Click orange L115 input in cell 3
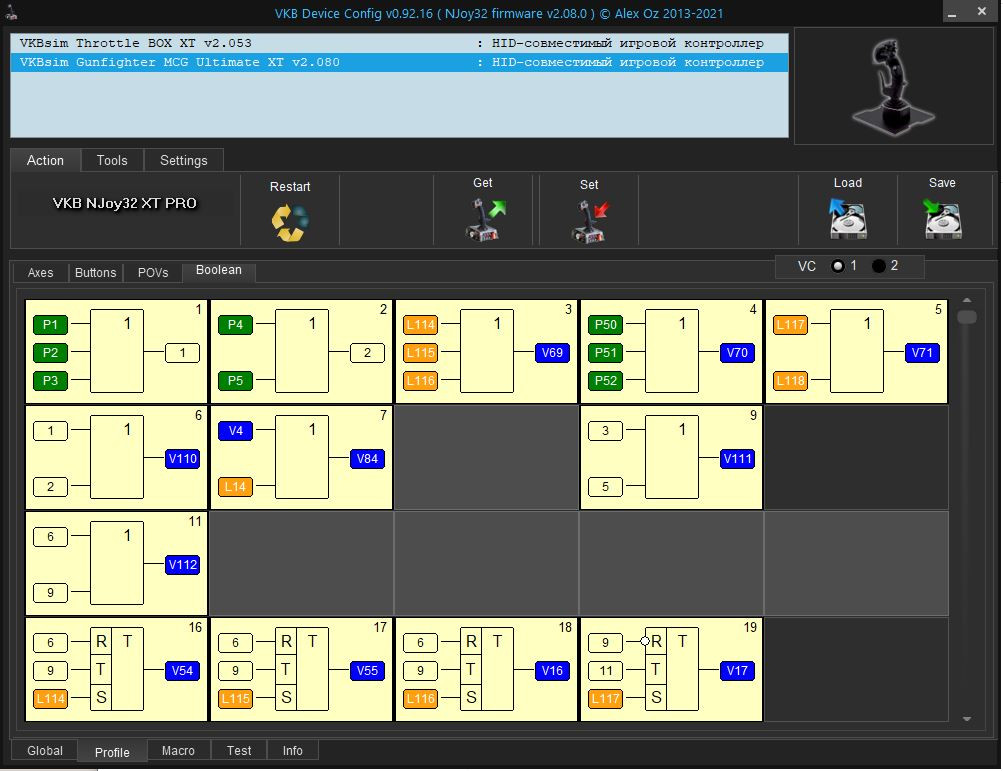 click(420, 353)
